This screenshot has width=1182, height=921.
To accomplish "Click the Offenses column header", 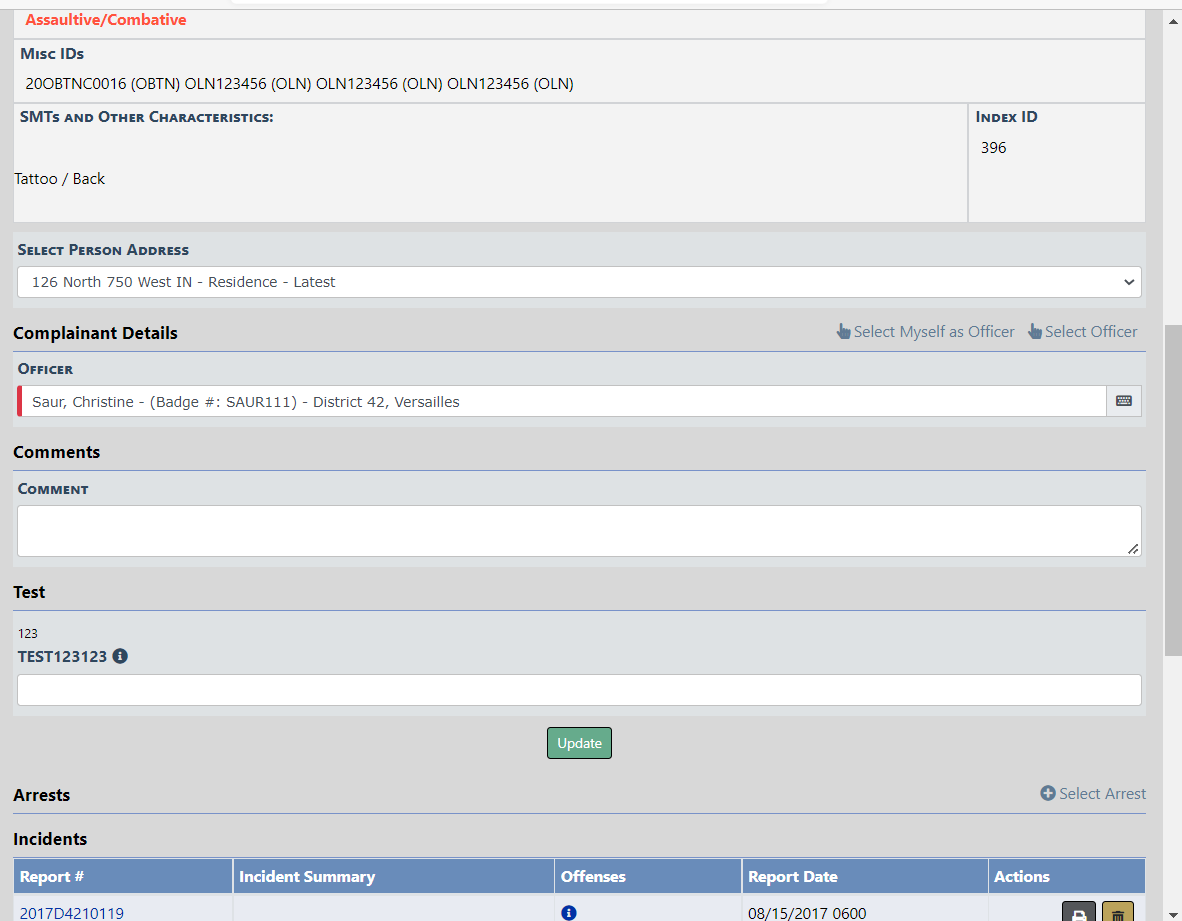I will (x=593, y=877).
